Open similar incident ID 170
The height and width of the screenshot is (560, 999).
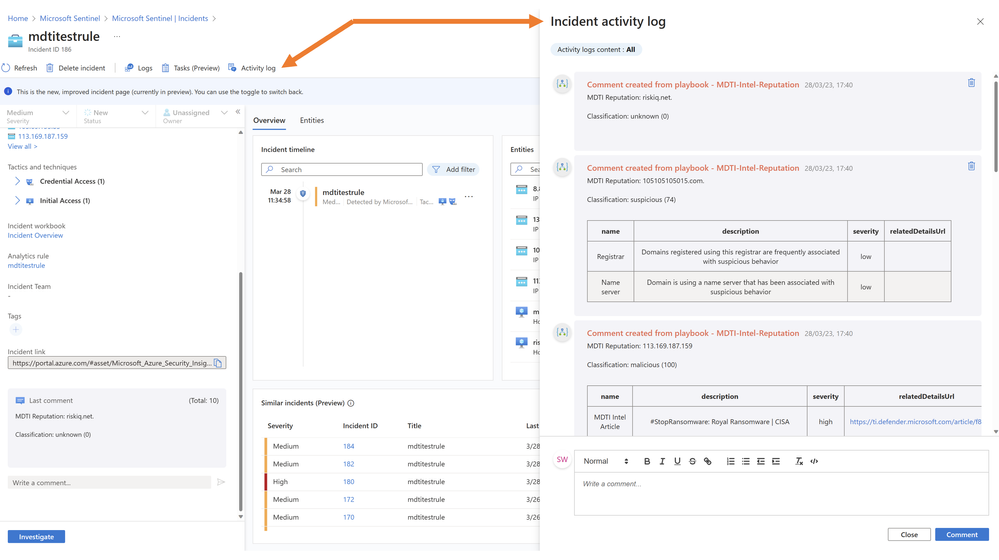(x=349, y=518)
